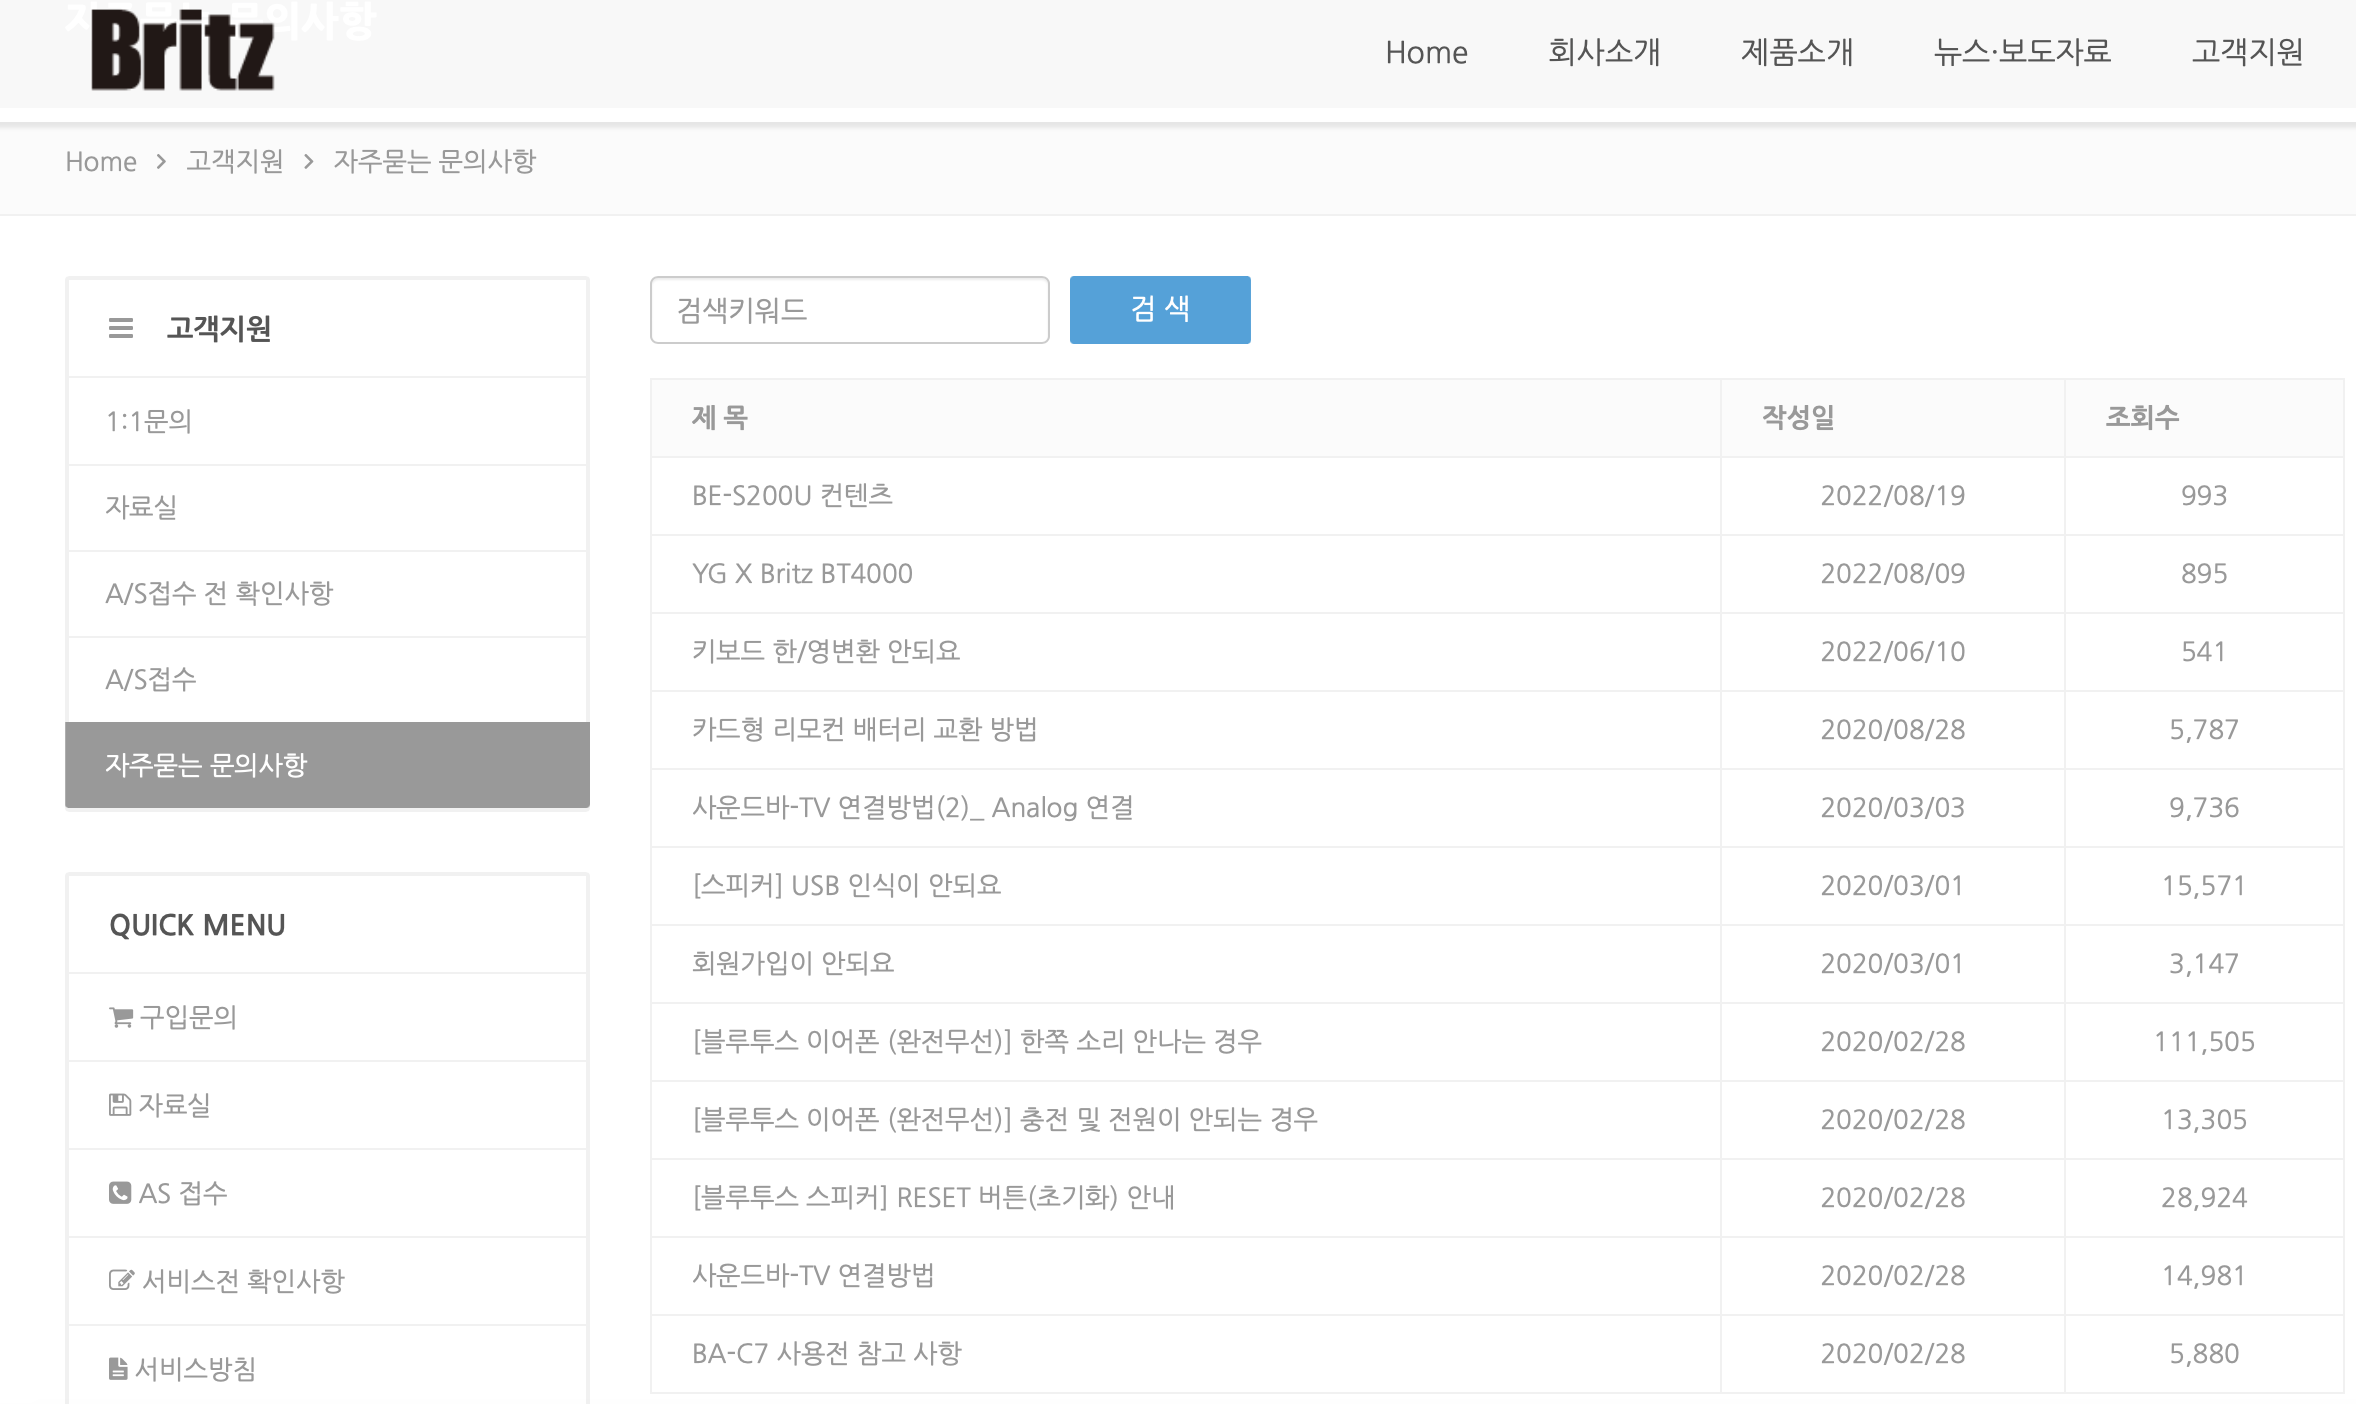Click the phone icon next to AS 접수
The image size is (2356, 1404).
(120, 1192)
